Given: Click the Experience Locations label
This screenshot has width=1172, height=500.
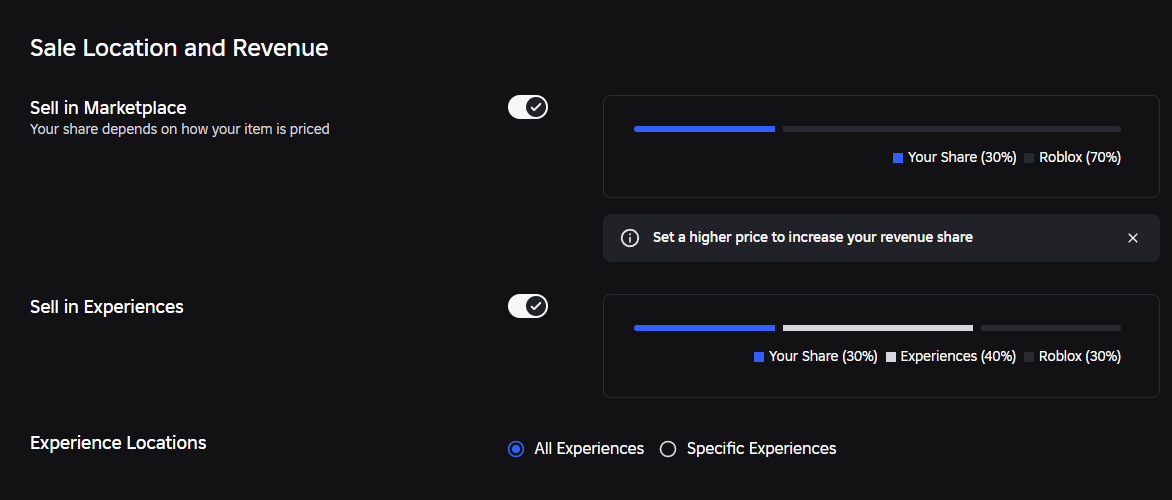Looking at the screenshot, I should (x=118, y=442).
